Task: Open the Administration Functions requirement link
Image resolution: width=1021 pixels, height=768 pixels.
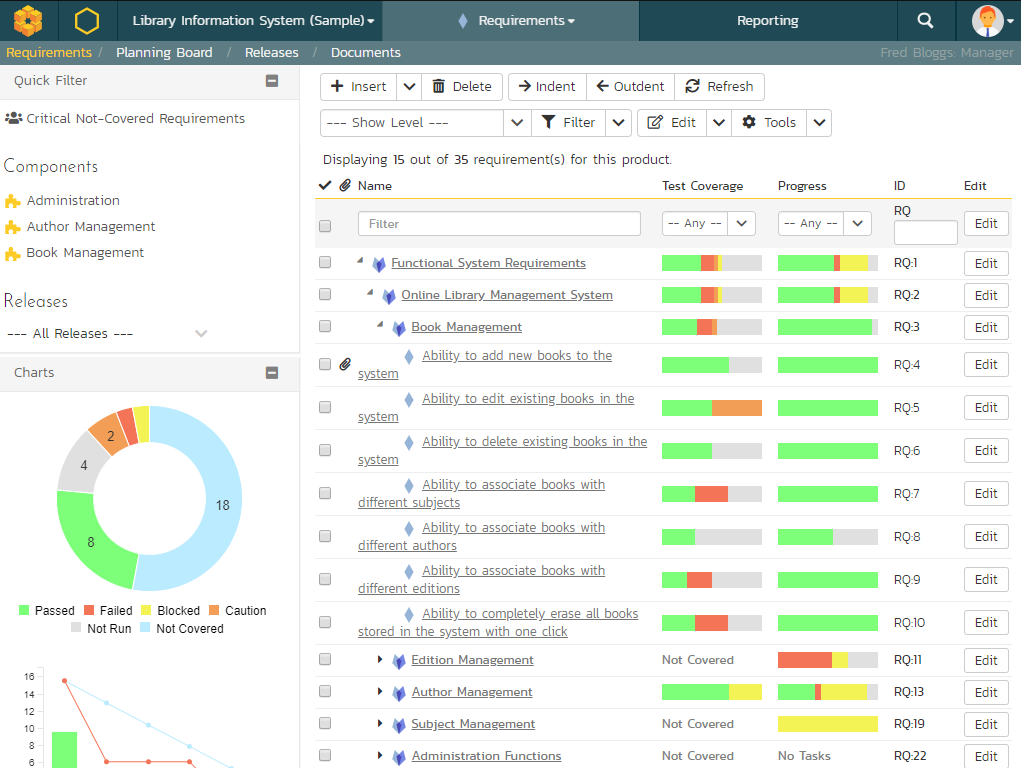Action: click(486, 756)
